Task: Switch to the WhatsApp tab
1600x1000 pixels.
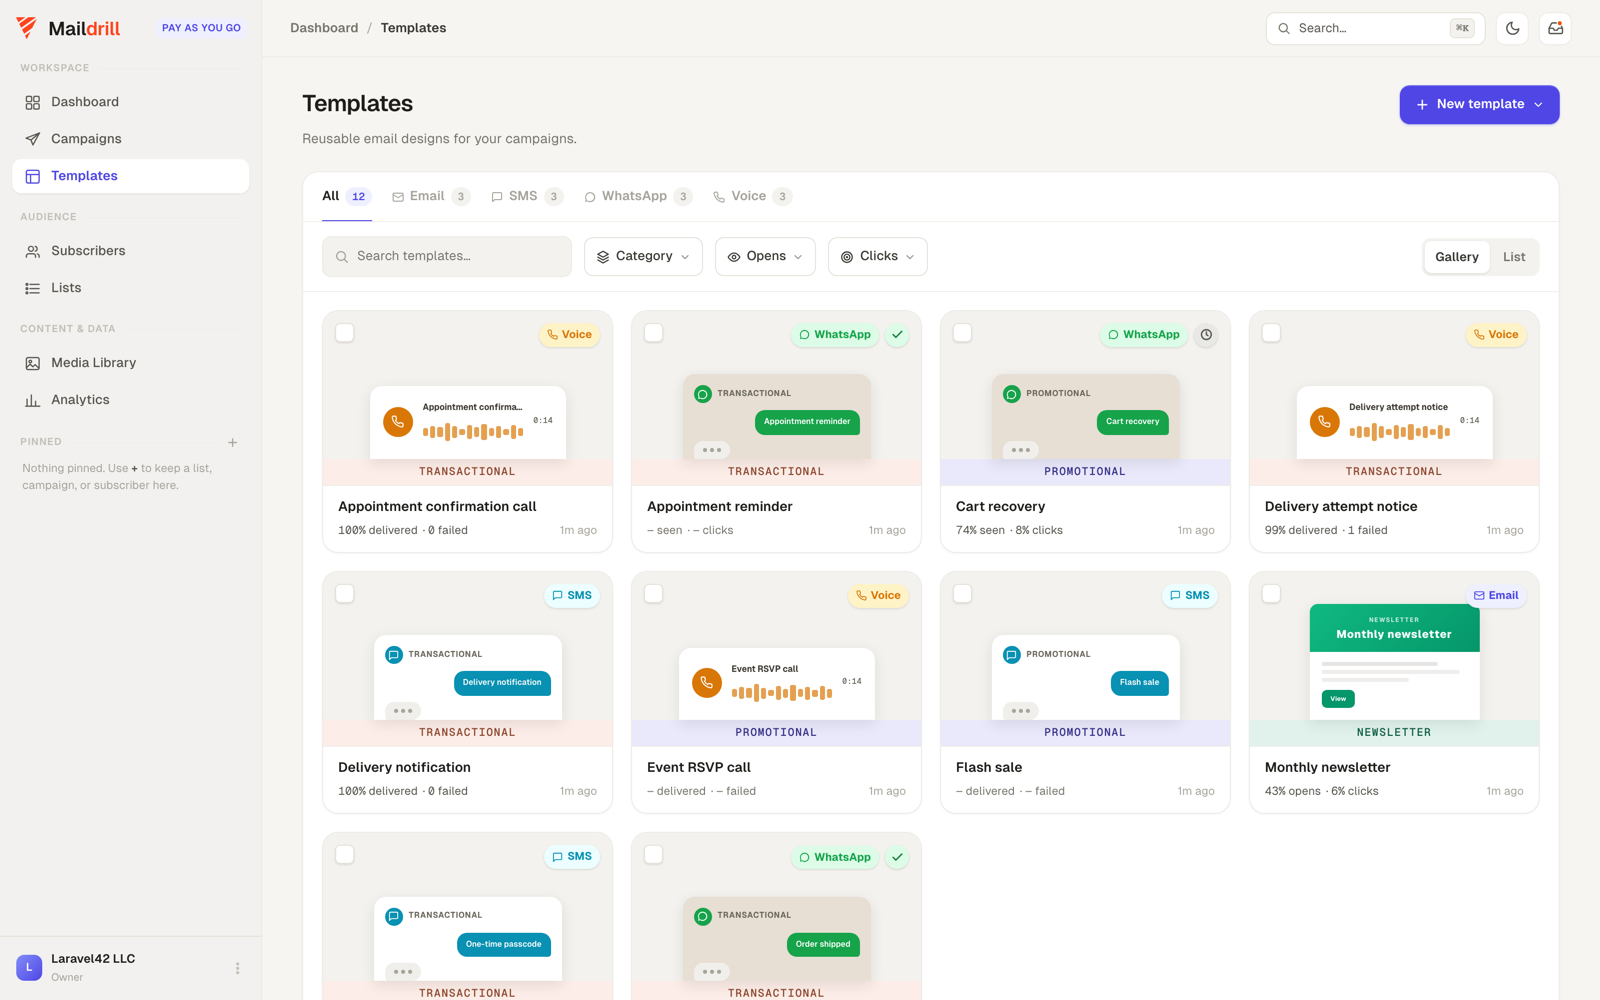Action: (x=638, y=197)
